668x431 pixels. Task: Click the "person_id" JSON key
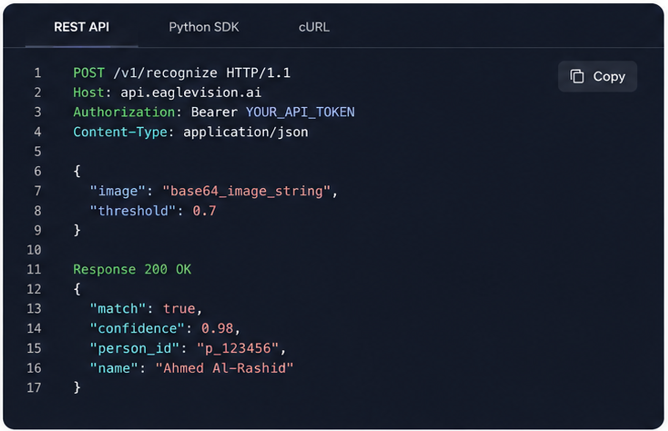pos(133,348)
